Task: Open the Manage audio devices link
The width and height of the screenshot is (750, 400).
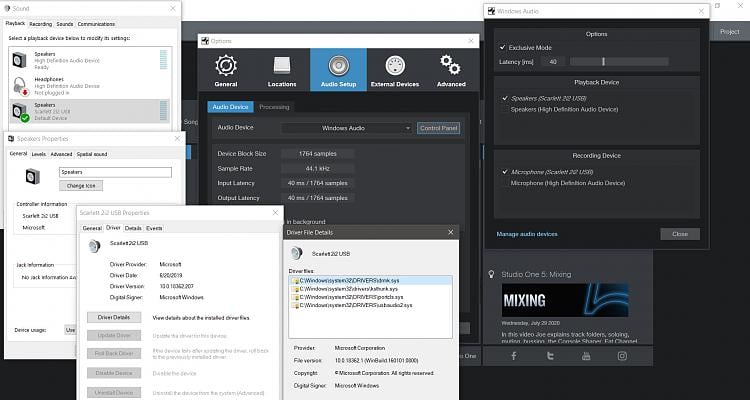Action: [x=527, y=234]
